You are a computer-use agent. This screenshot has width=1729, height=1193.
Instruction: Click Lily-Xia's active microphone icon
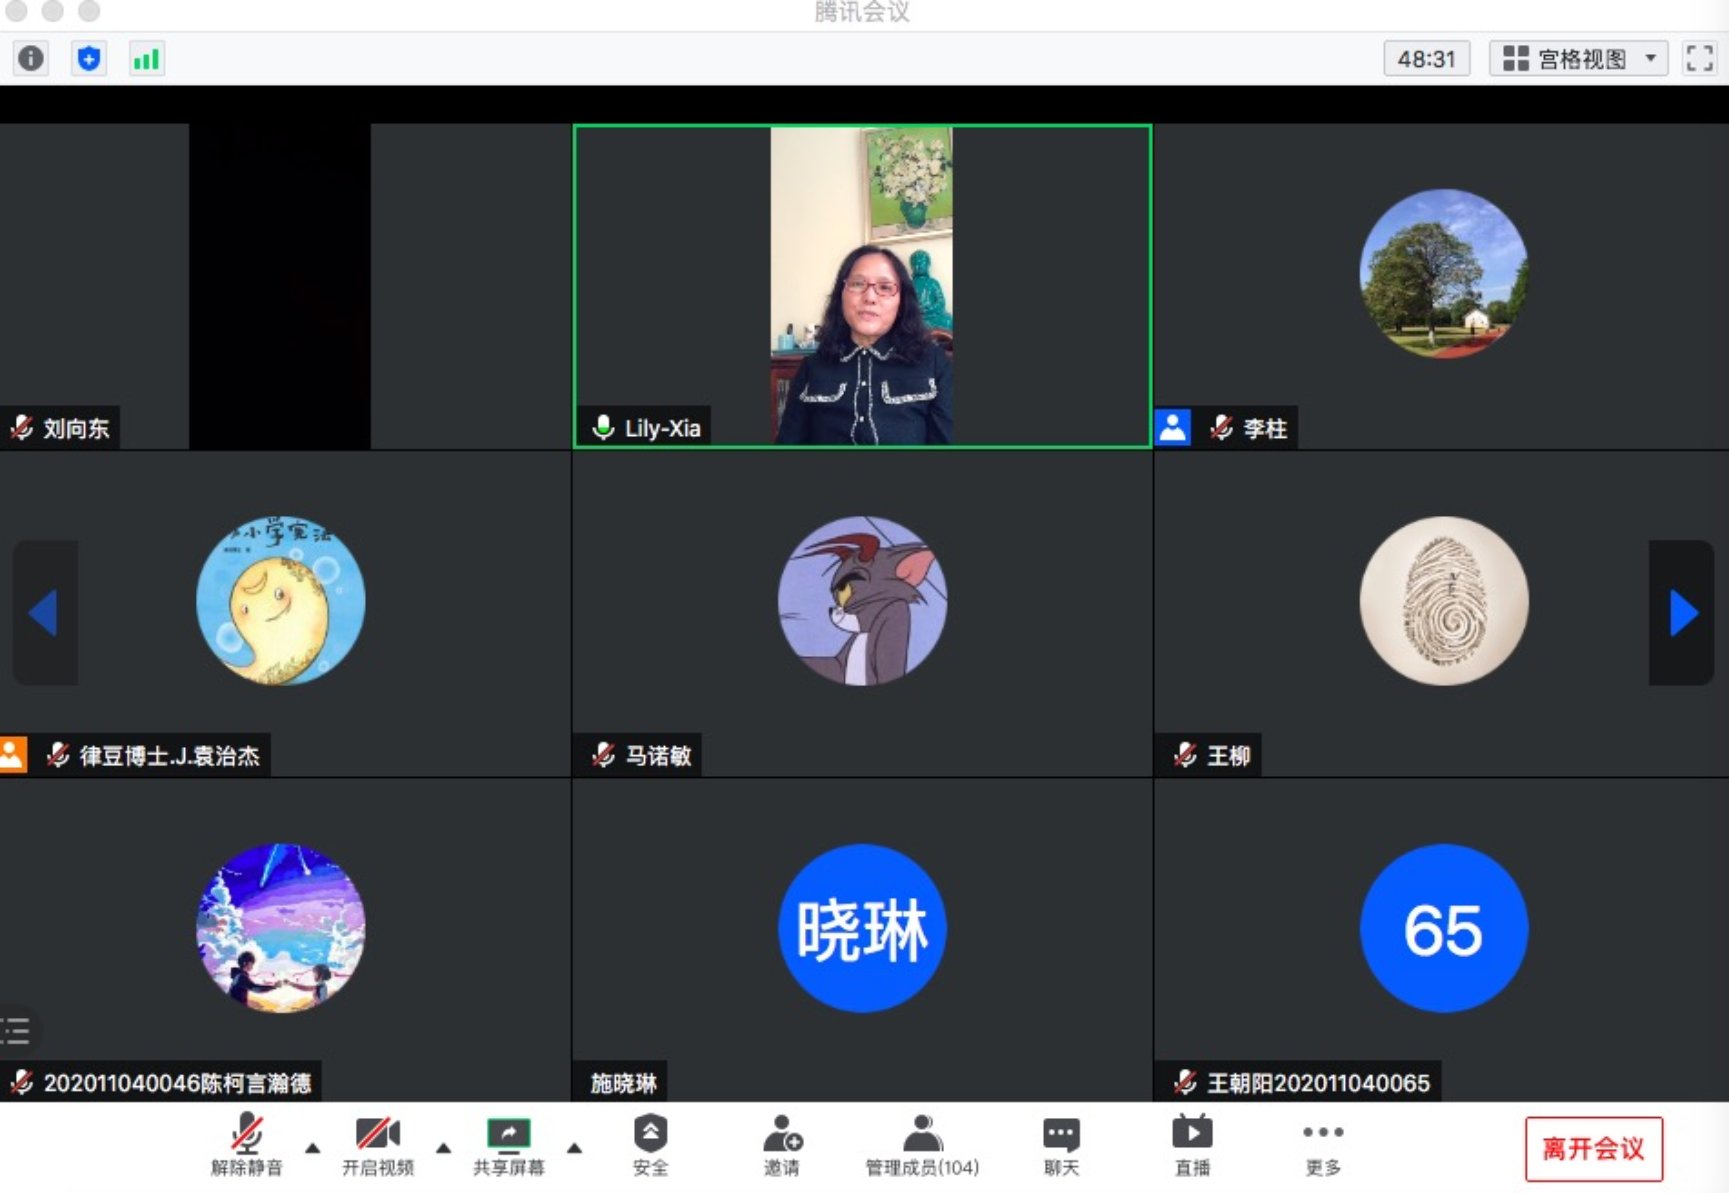(601, 428)
